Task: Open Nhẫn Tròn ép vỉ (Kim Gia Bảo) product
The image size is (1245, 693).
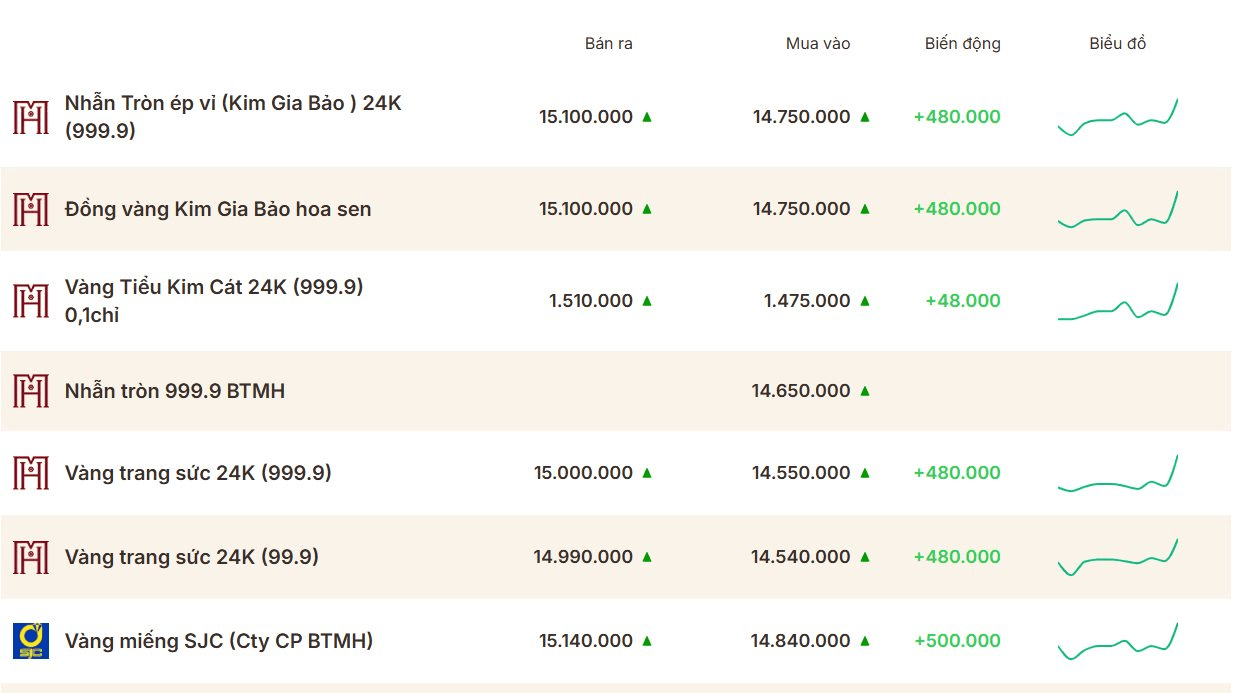Action: [x=233, y=117]
